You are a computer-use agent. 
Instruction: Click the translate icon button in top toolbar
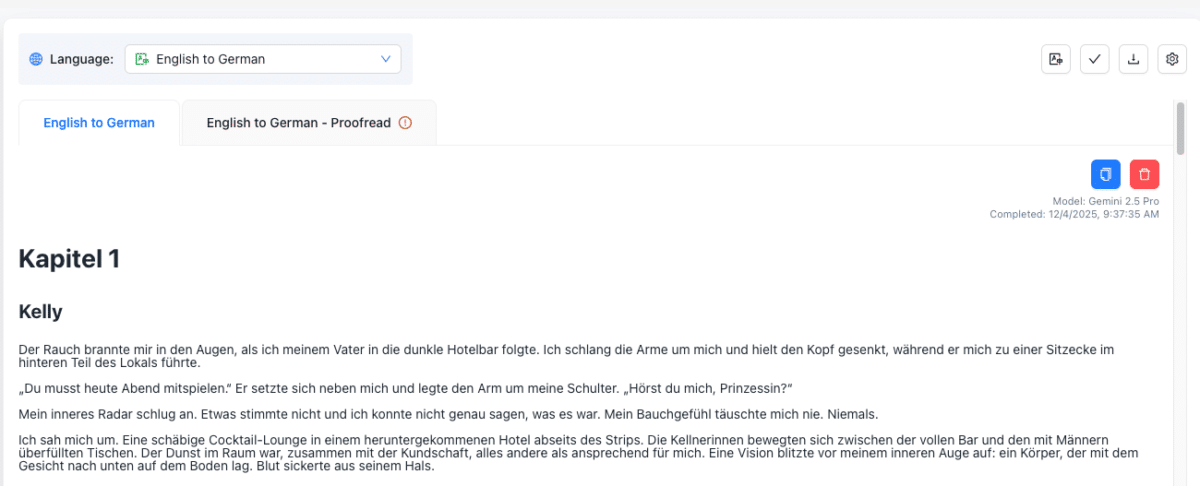(1056, 59)
